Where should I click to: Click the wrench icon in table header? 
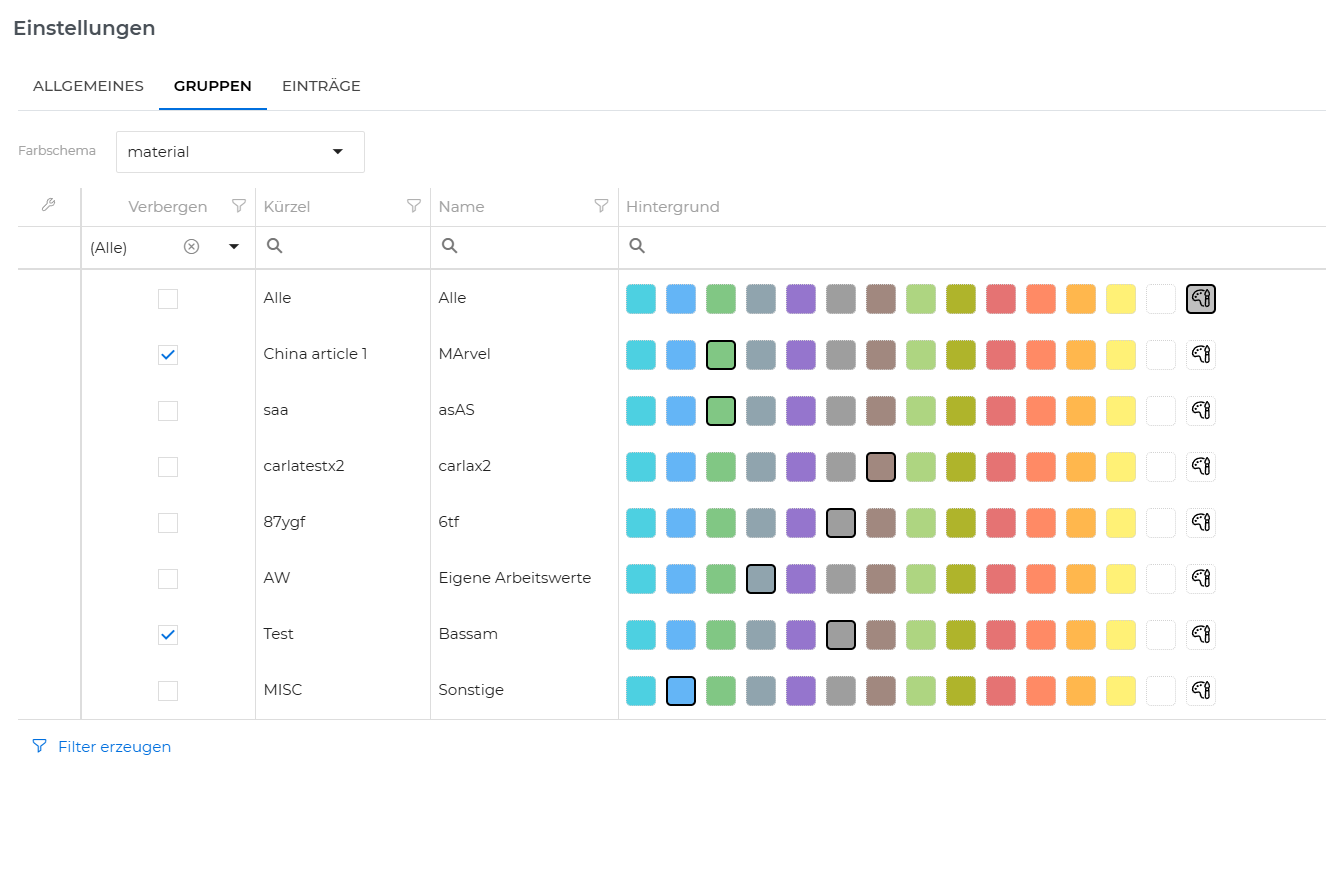pos(48,205)
